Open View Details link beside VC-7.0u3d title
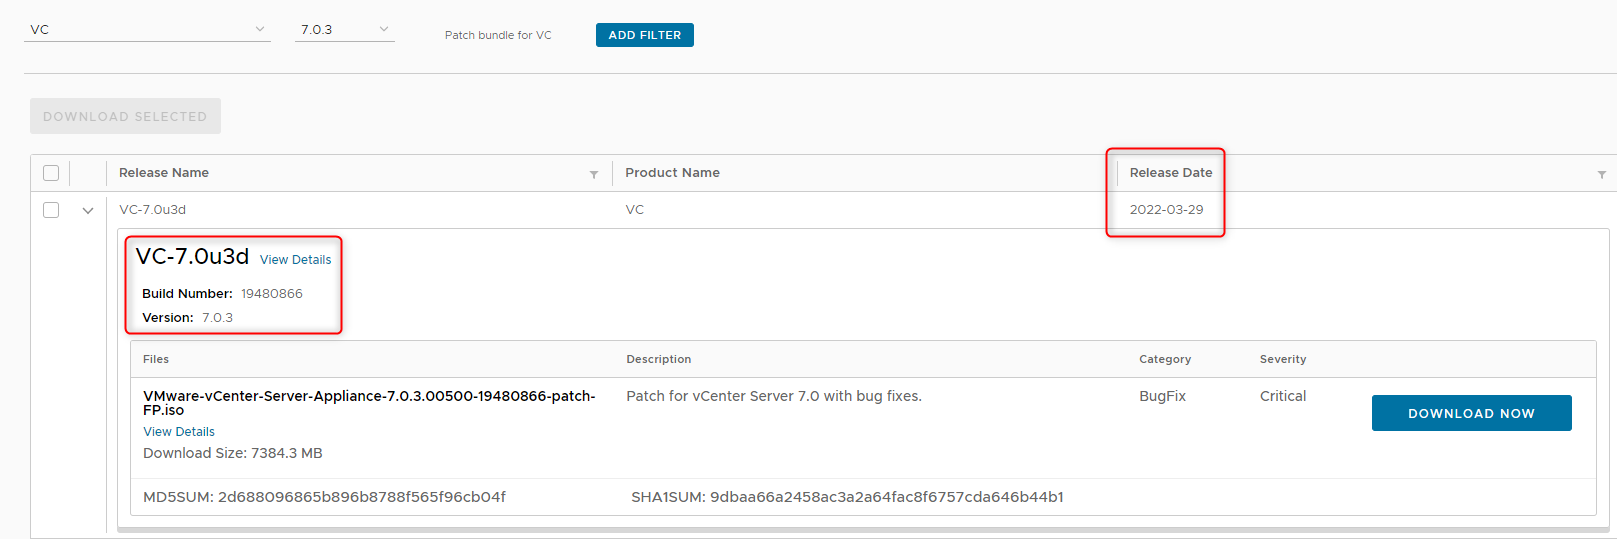The image size is (1617, 539). click(295, 260)
